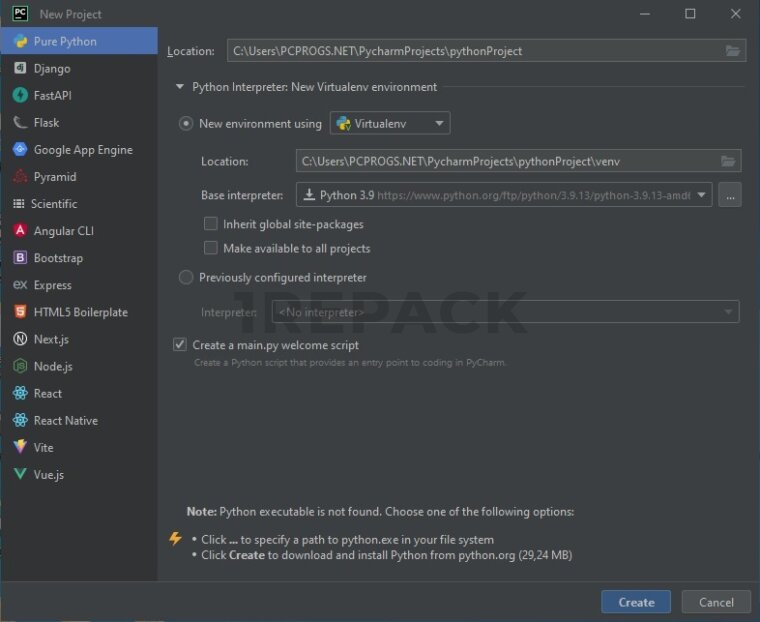The height and width of the screenshot is (622, 760).
Task: Click the React Native icon
Action: (20, 421)
